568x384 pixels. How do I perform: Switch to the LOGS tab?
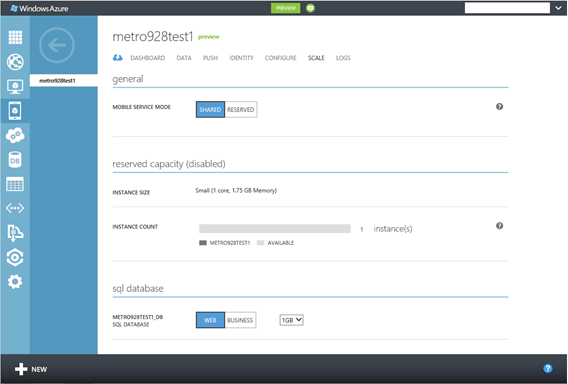(343, 58)
